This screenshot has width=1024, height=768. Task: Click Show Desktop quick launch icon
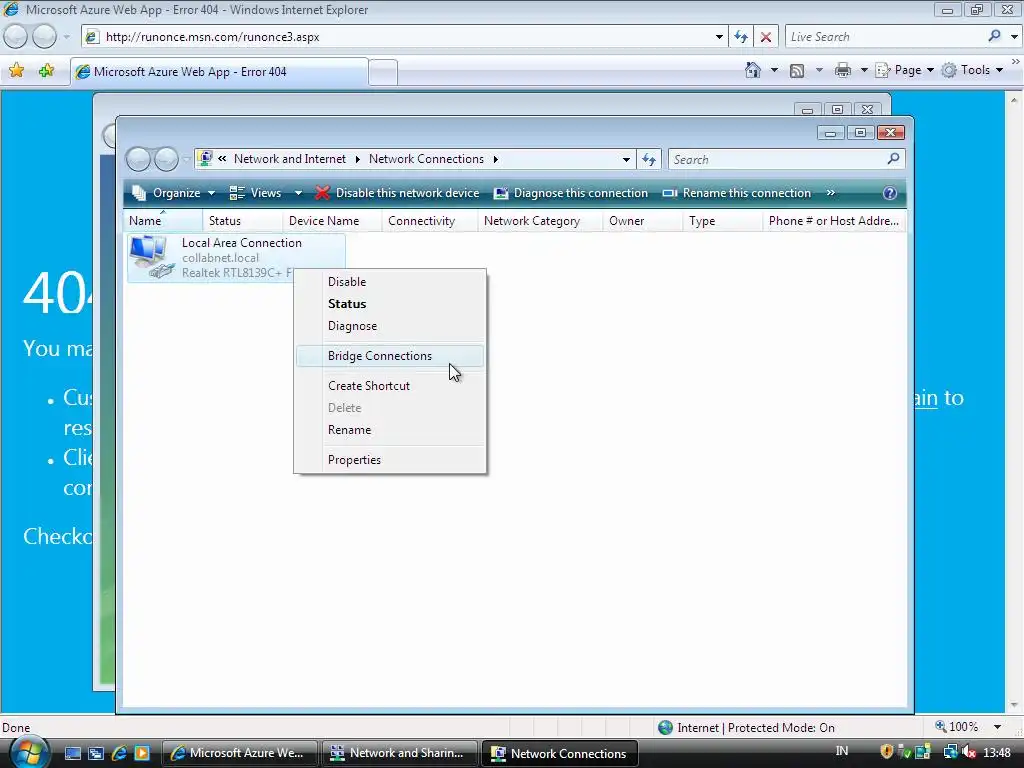point(72,753)
